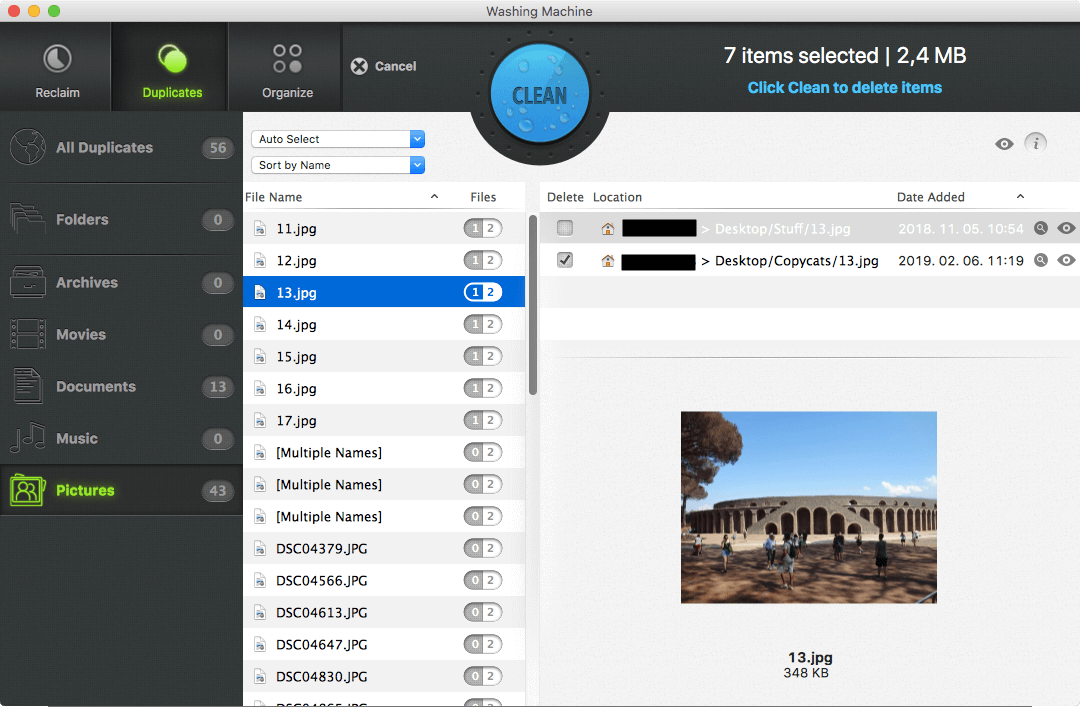The height and width of the screenshot is (707, 1080).
Task: Toggle preview eye icon near info button
Action: tap(1004, 144)
